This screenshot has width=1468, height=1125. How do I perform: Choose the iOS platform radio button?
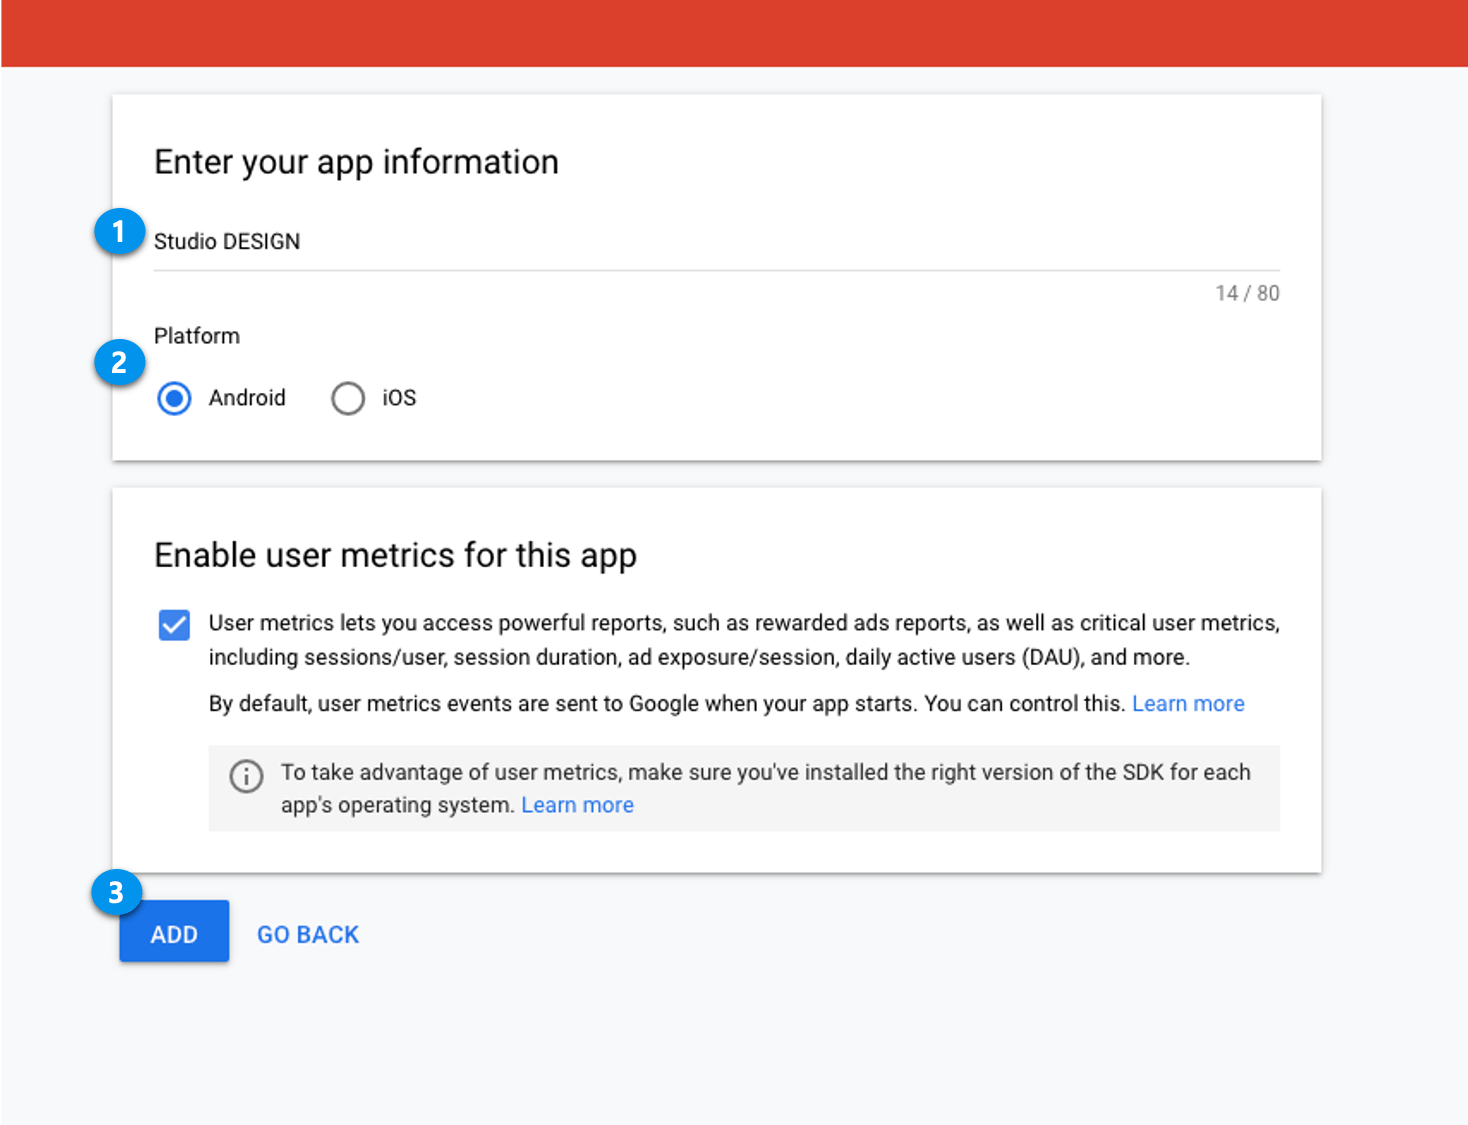tap(348, 398)
